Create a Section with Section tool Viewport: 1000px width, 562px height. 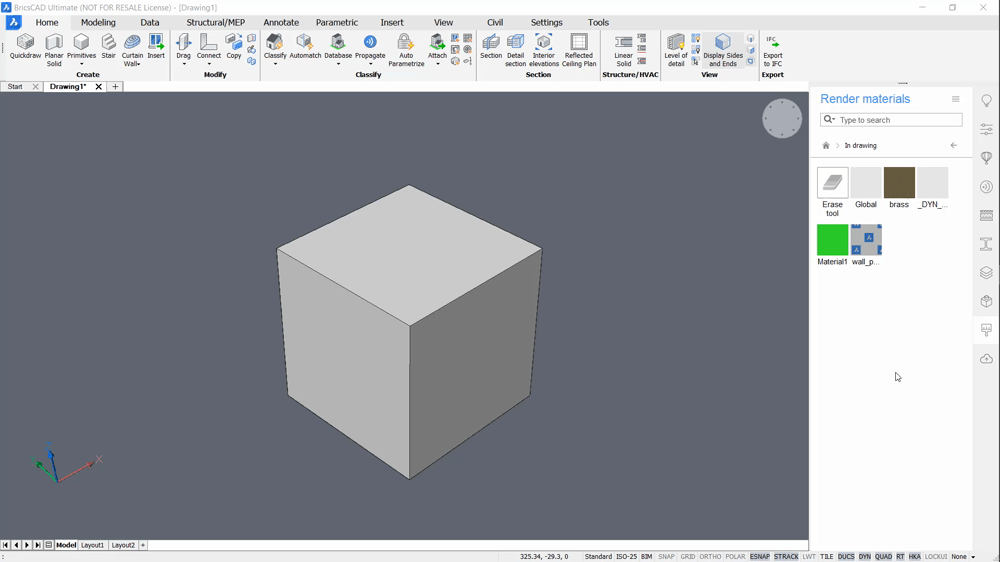pyautogui.click(x=491, y=47)
